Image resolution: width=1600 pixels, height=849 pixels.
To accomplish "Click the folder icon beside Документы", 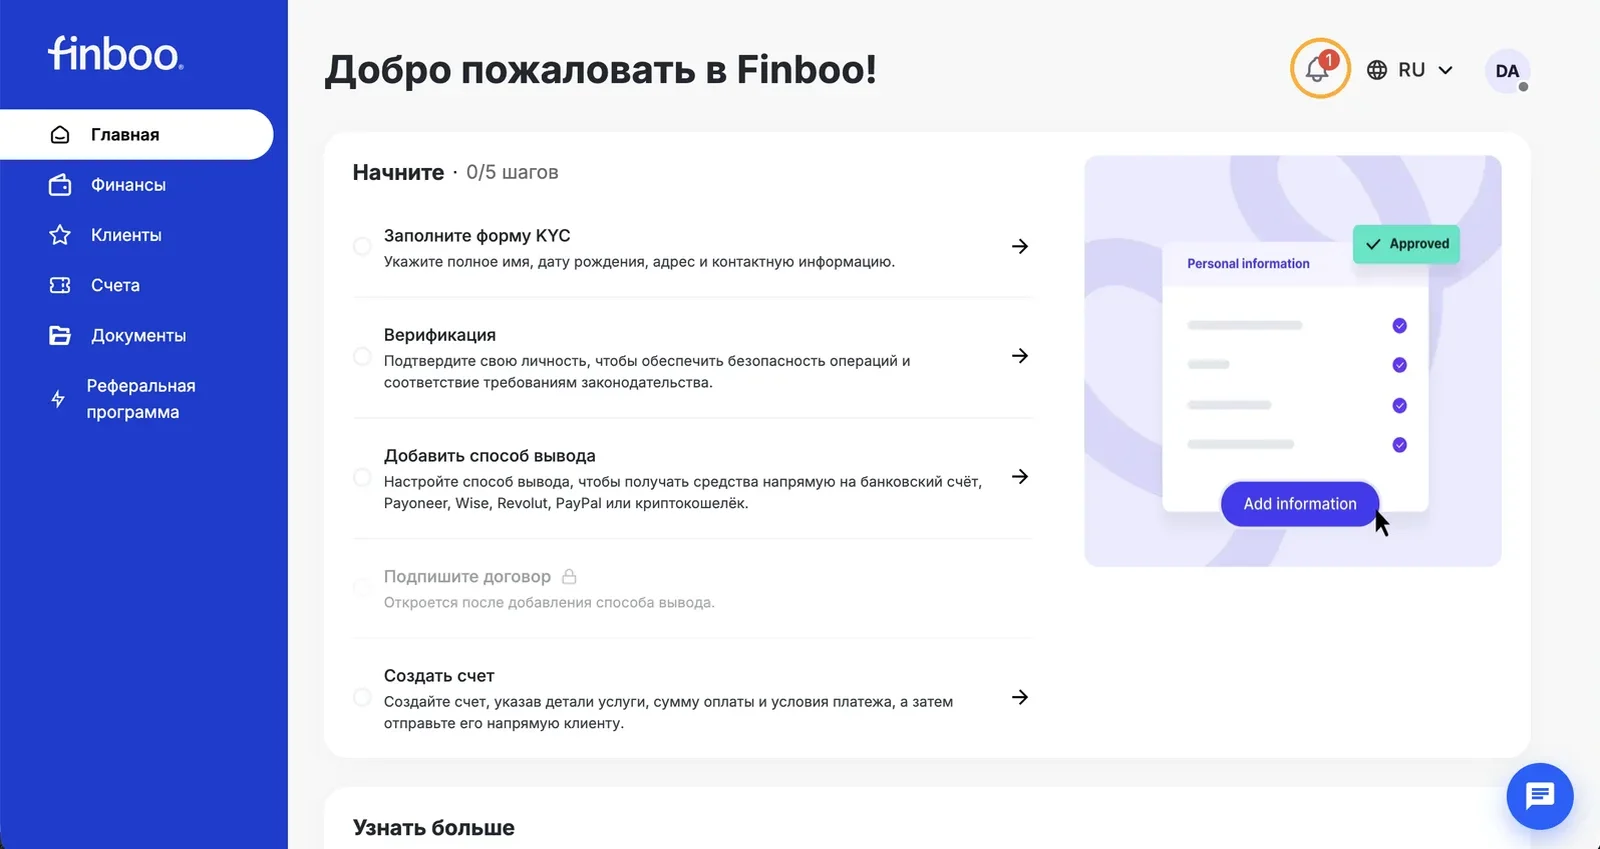I will [x=60, y=335].
